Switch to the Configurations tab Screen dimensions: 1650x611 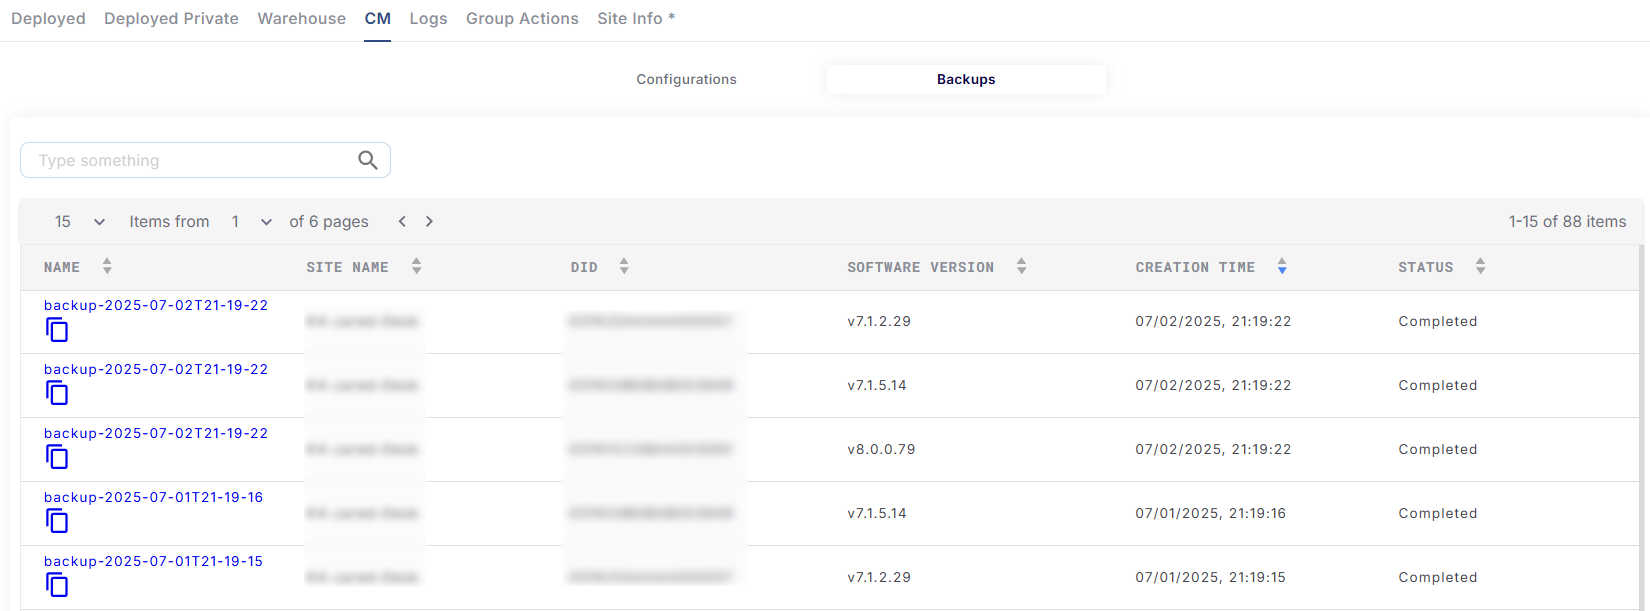pos(686,80)
